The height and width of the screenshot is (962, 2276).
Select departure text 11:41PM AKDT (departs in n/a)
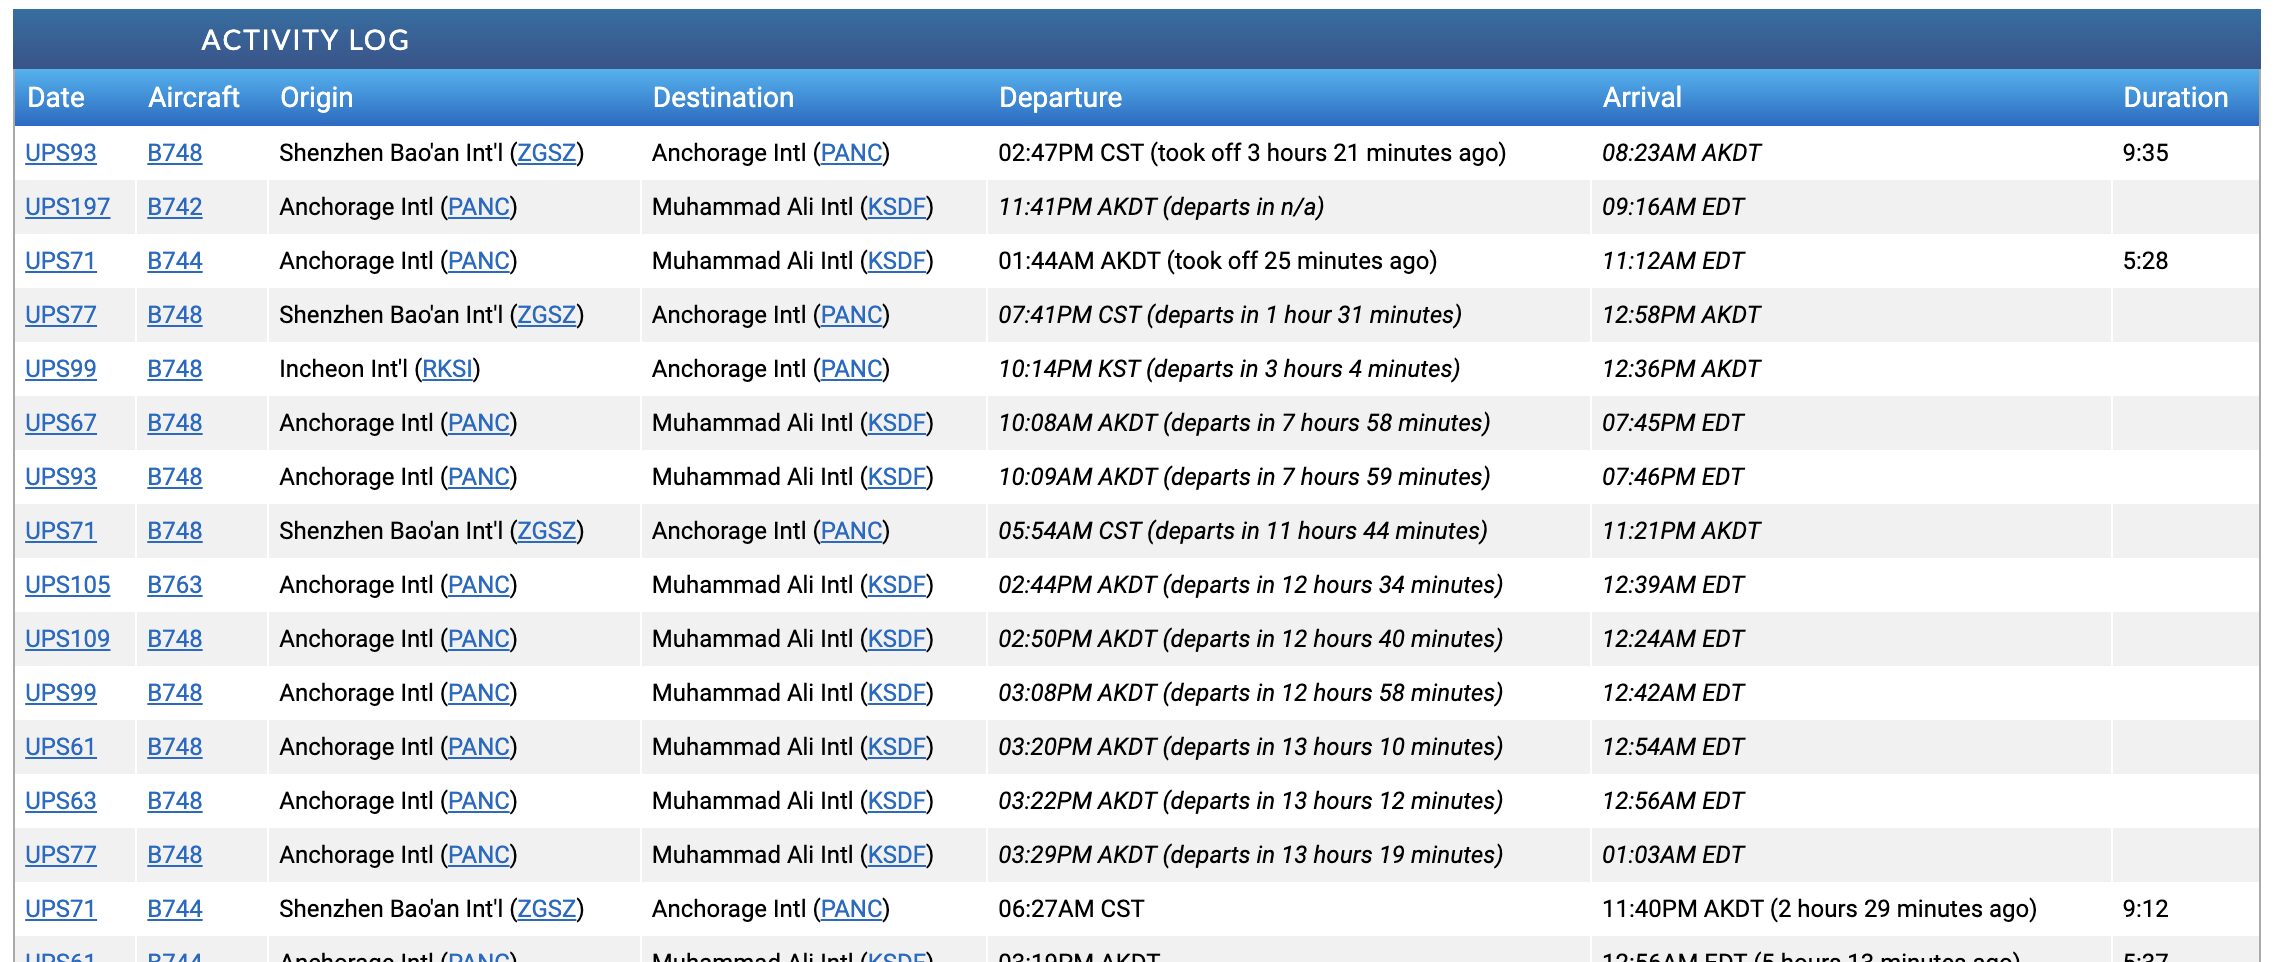[x=1161, y=207]
